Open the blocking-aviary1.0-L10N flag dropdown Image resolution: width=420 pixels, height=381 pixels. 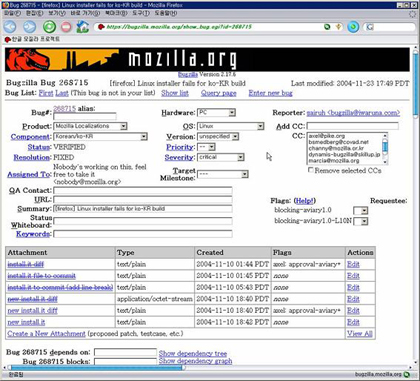361,221
